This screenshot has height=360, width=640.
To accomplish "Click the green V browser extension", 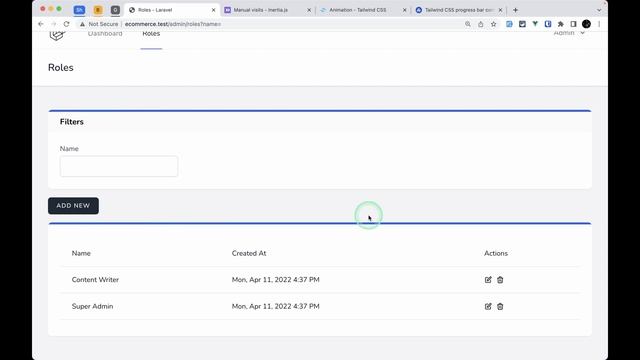I will pos(535,24).
